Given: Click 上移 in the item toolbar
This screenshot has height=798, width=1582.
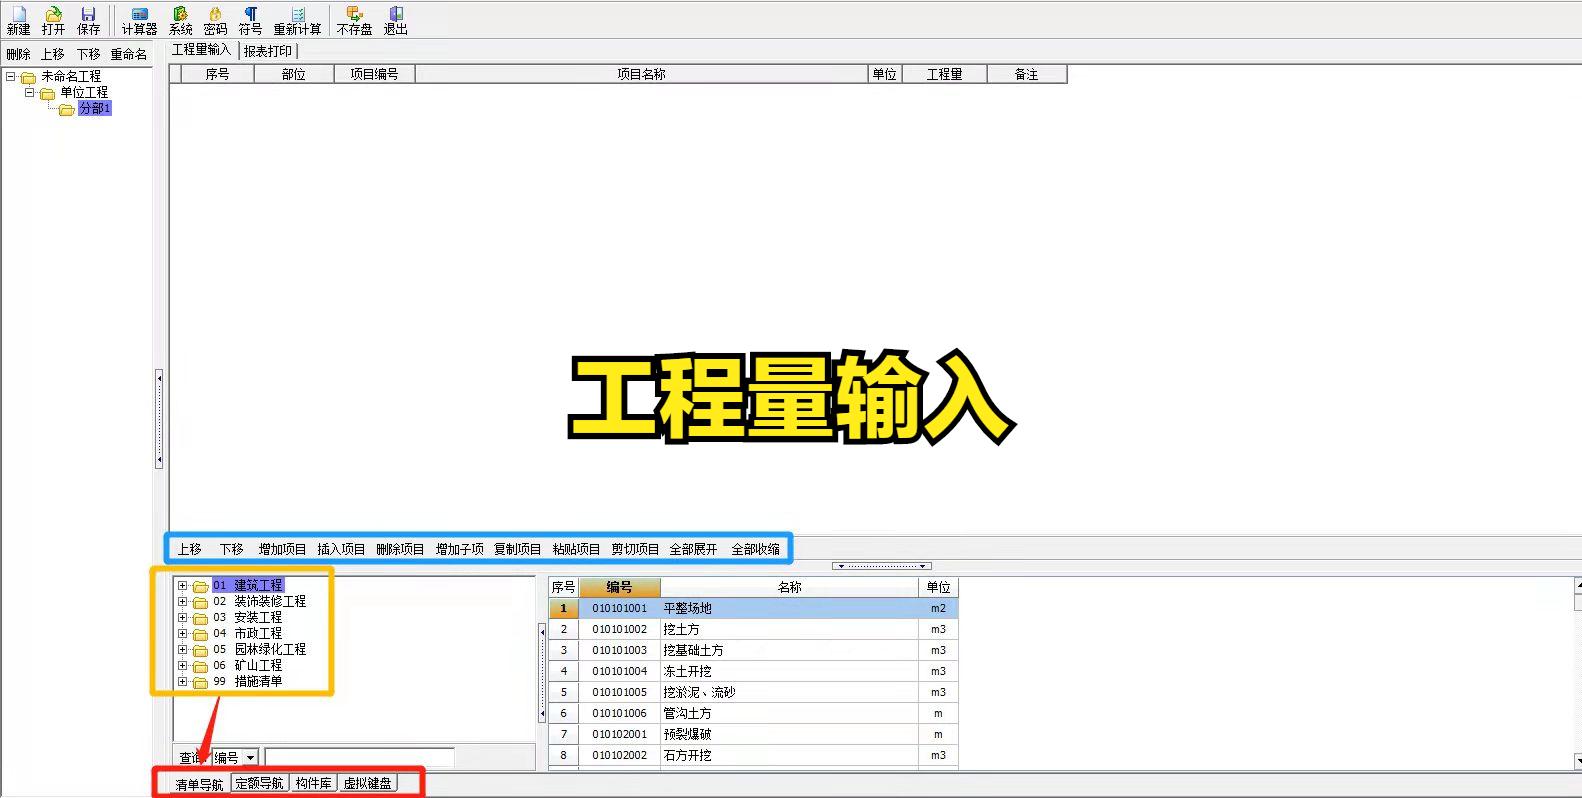Looking at the screenshot, I should pyautogui.click(x=190, y=549).
